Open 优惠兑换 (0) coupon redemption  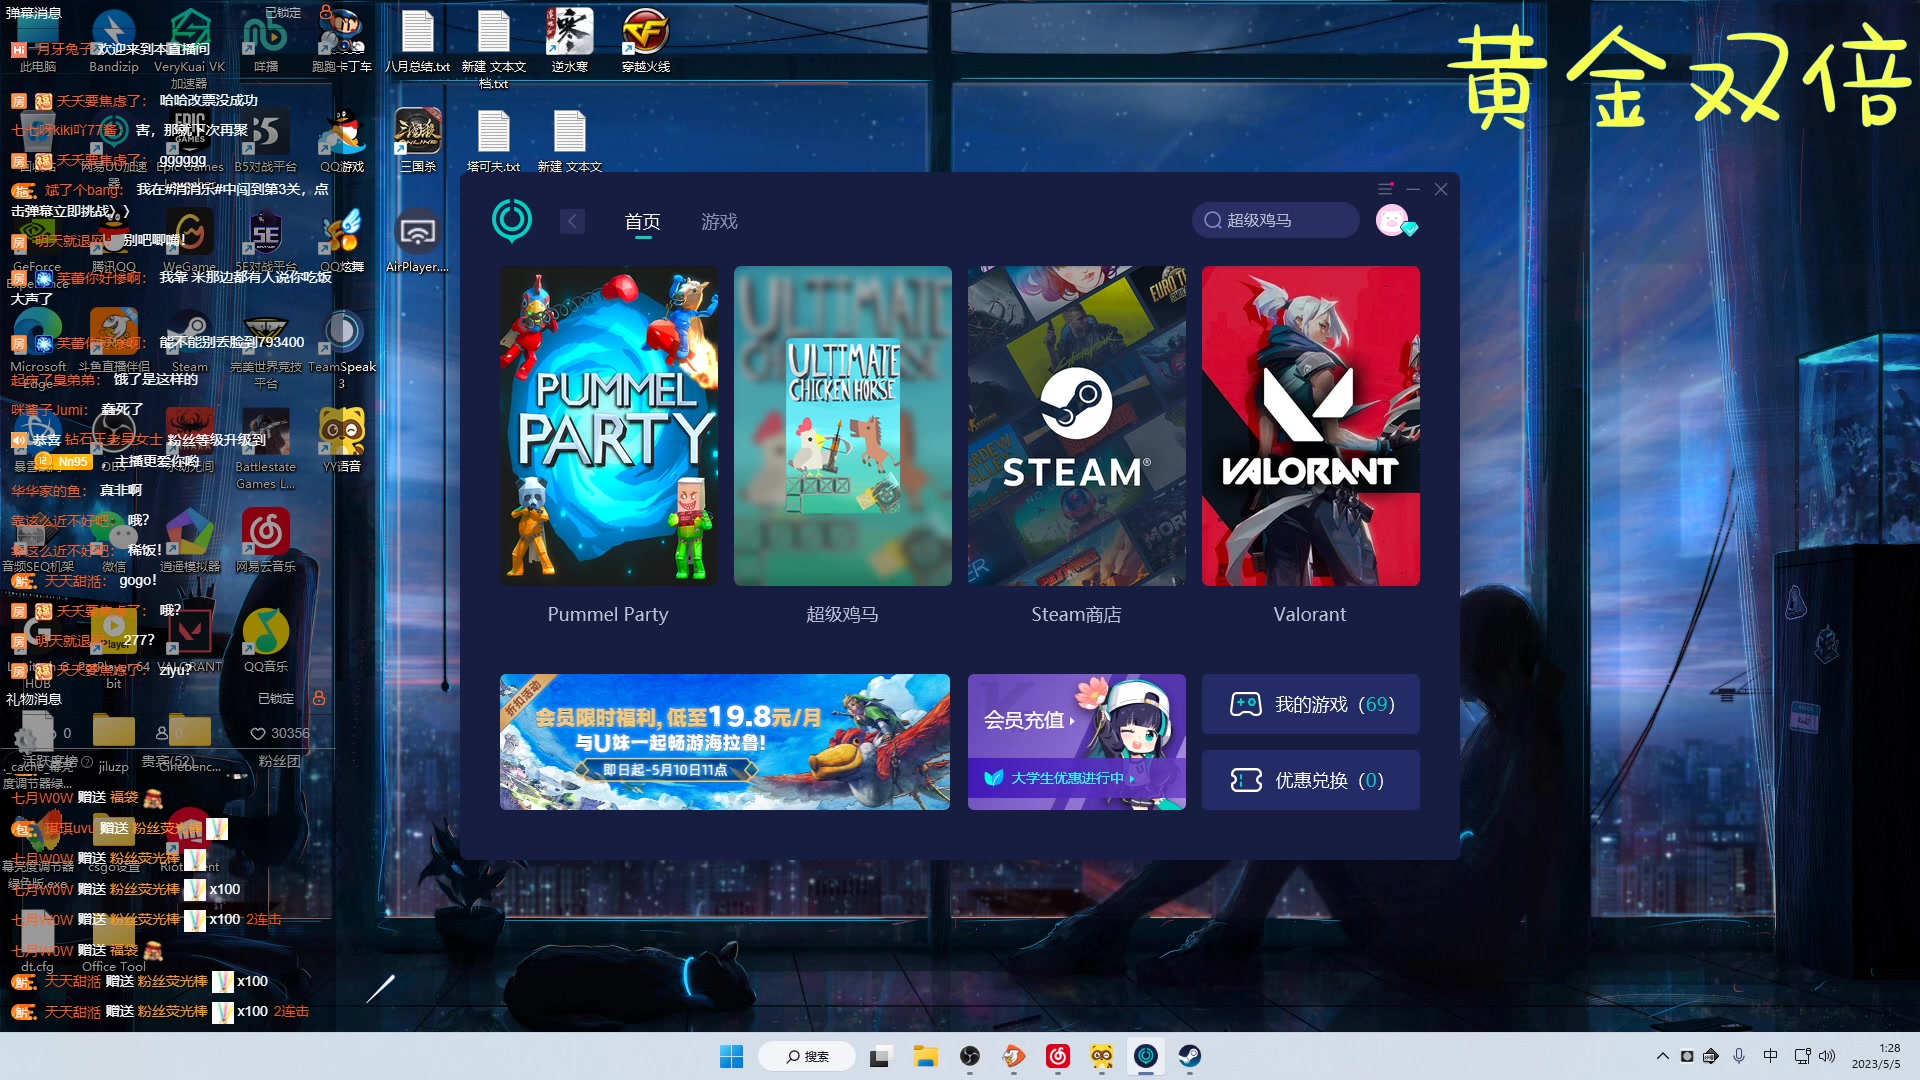(x=1310, y=780)
